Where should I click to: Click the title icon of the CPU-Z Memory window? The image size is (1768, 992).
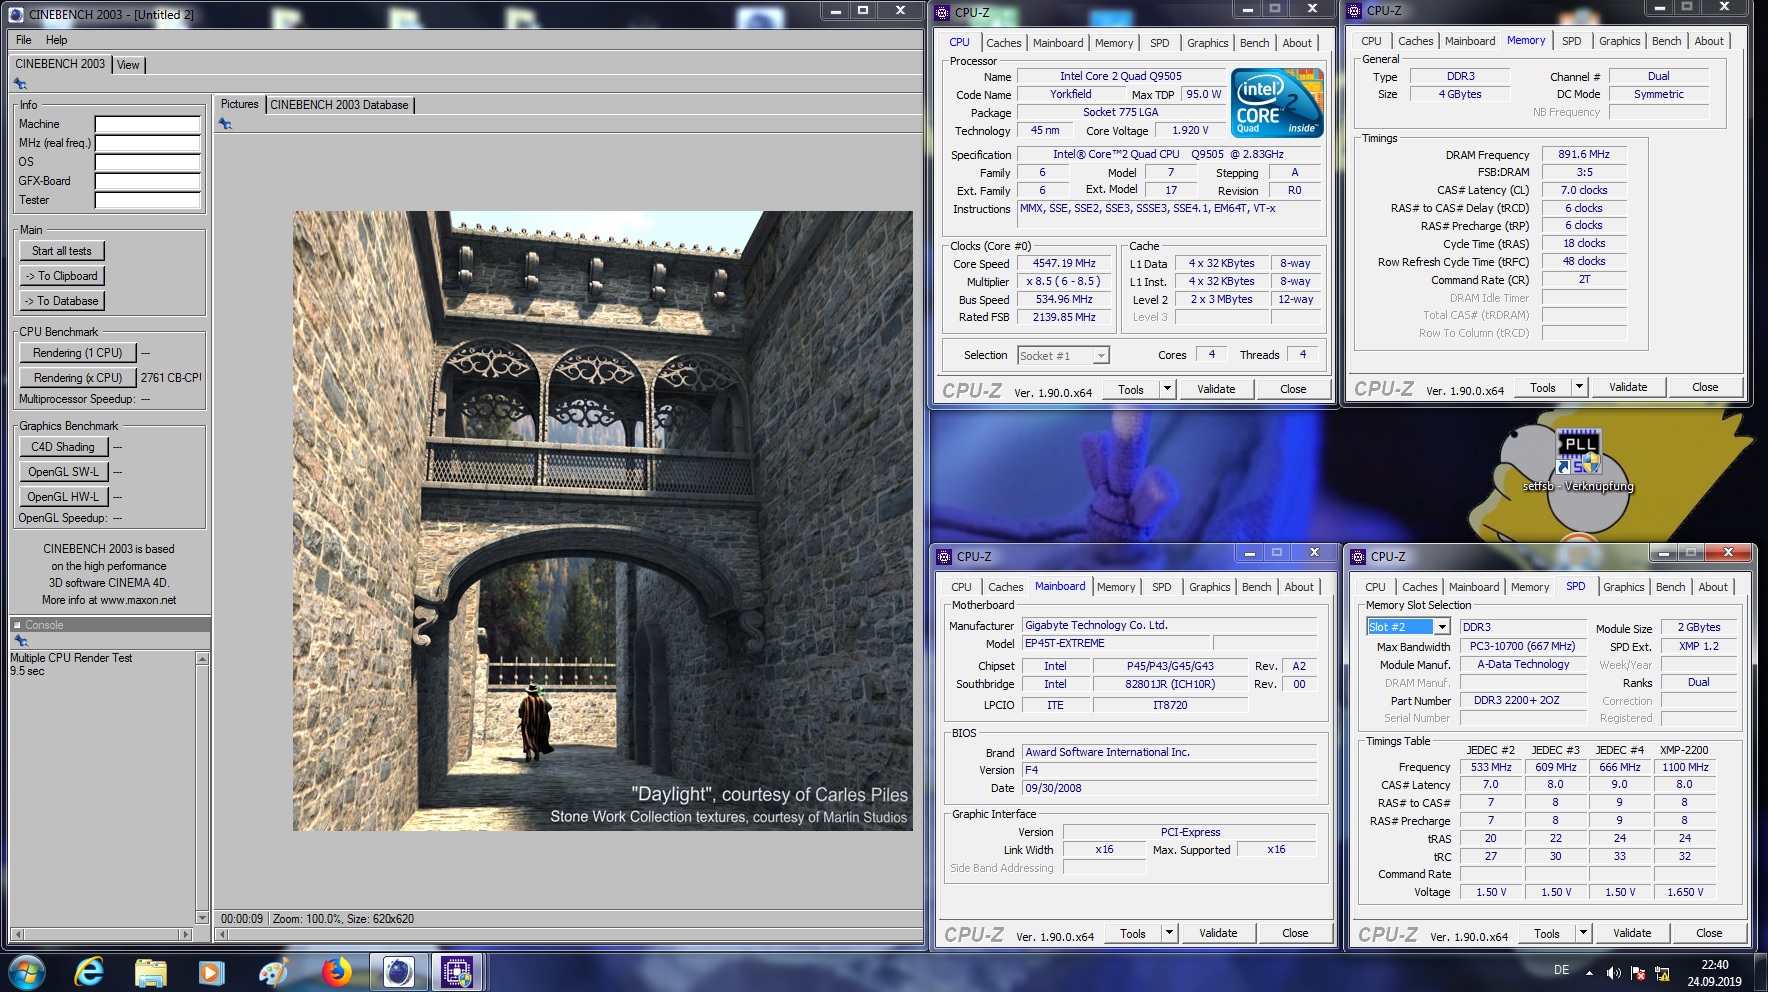coord(1355,11)
